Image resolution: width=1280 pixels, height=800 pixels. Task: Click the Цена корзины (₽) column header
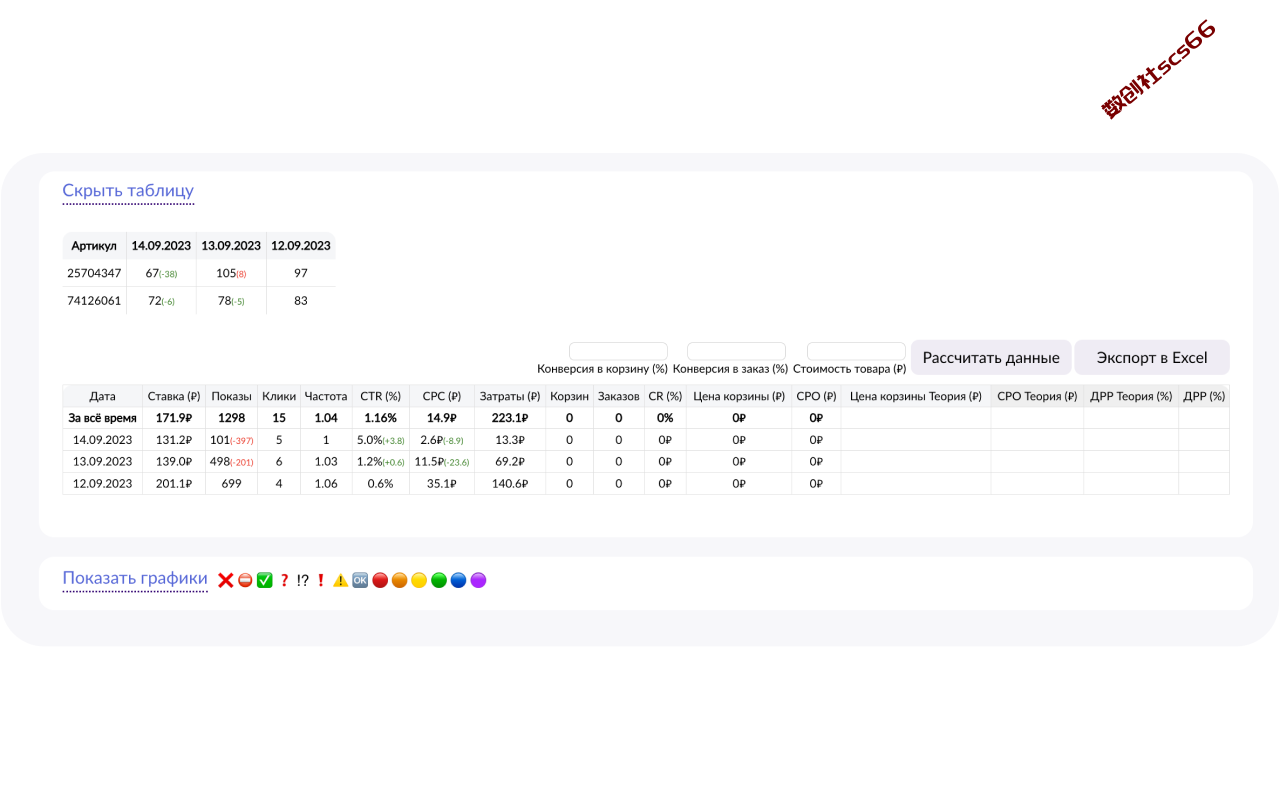(x=739, y=396)
